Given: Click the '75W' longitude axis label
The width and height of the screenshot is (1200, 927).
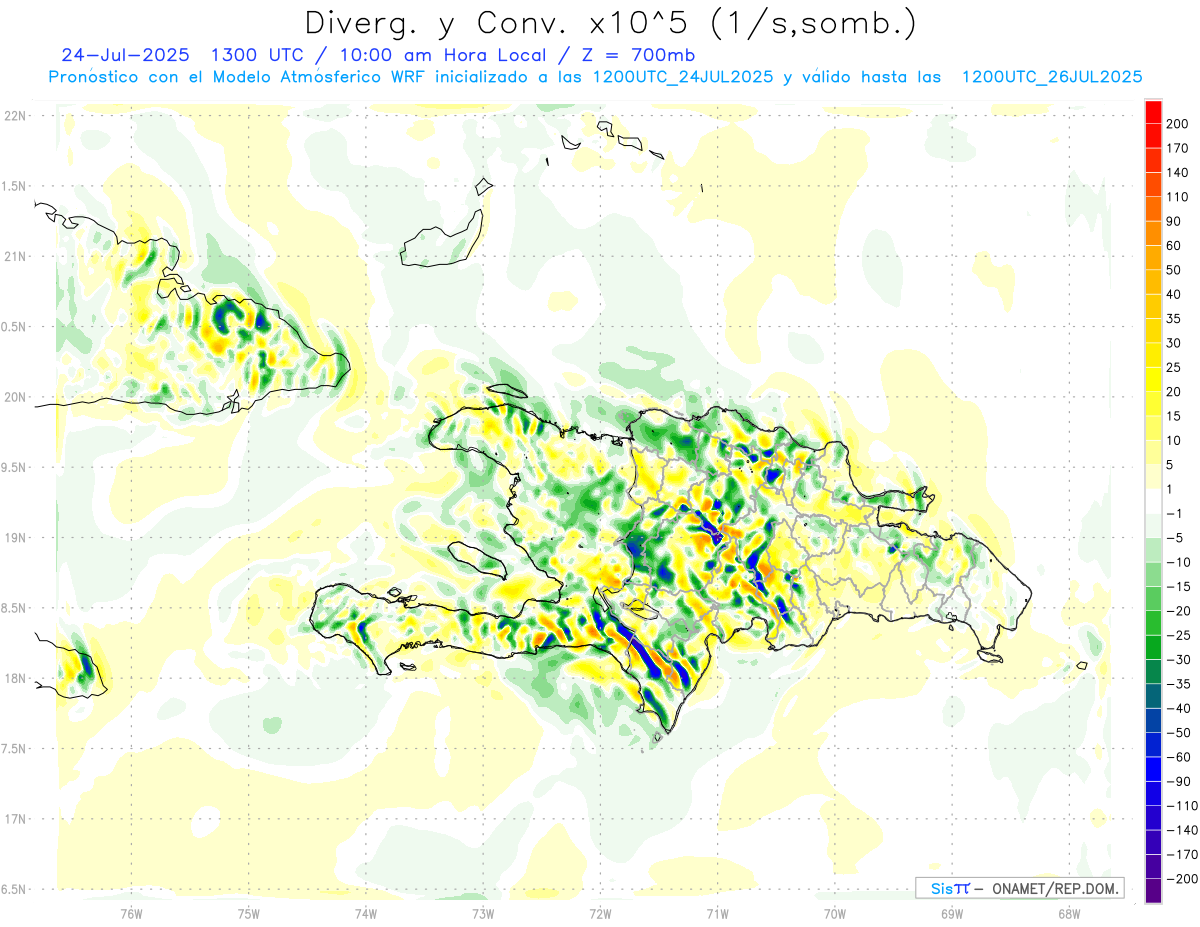Looking at the screenshot, I should pyautogui.click(x=248, y=913).
